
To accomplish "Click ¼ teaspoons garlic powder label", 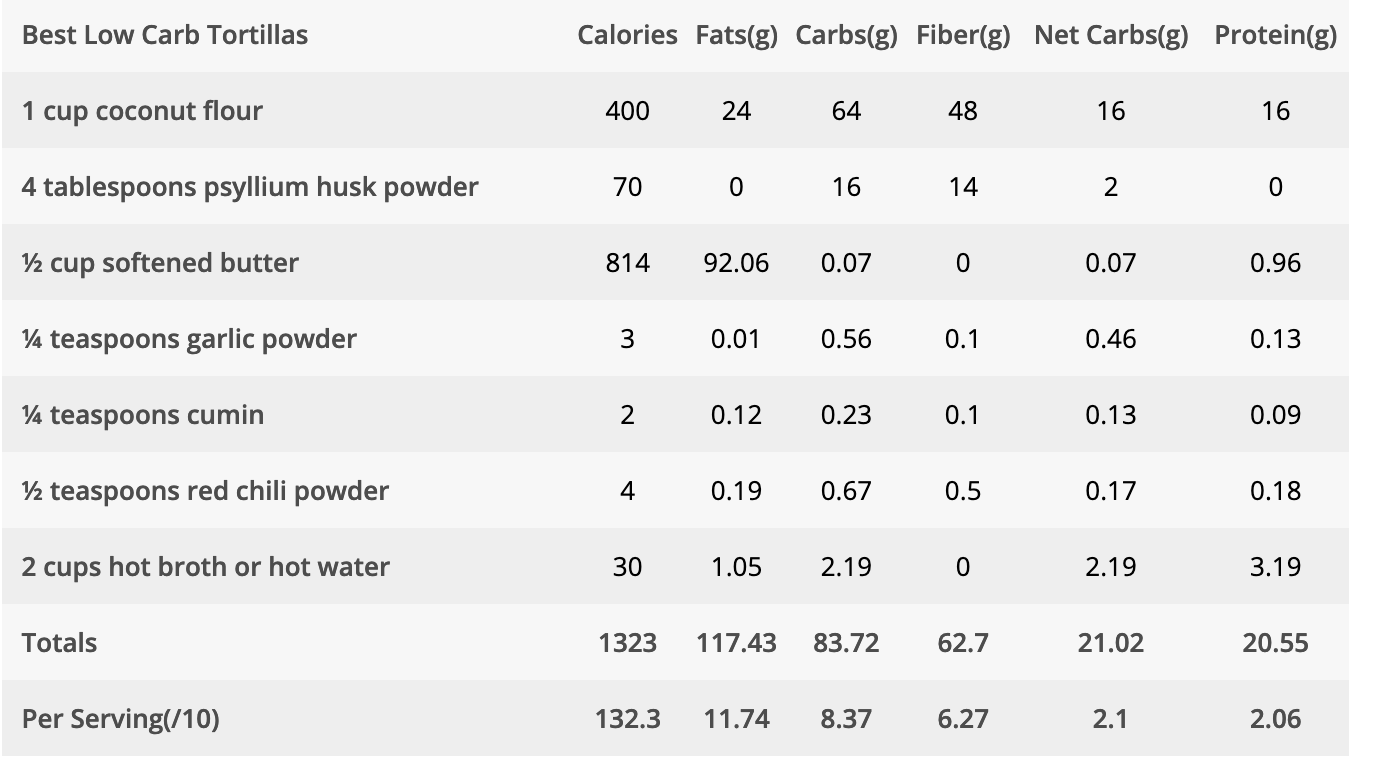I will coord(189,339).
